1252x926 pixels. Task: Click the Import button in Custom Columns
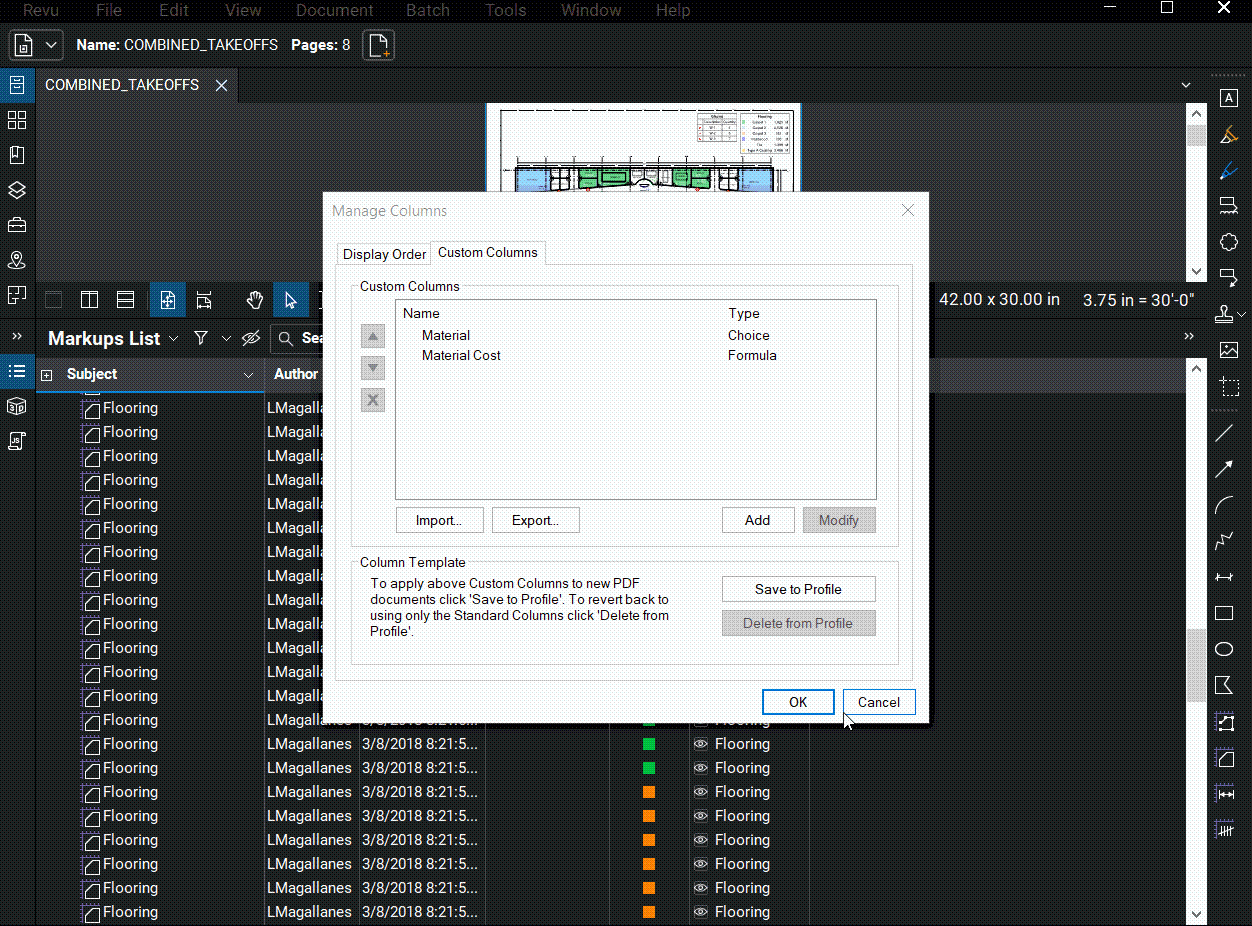(x=439, y=520)
